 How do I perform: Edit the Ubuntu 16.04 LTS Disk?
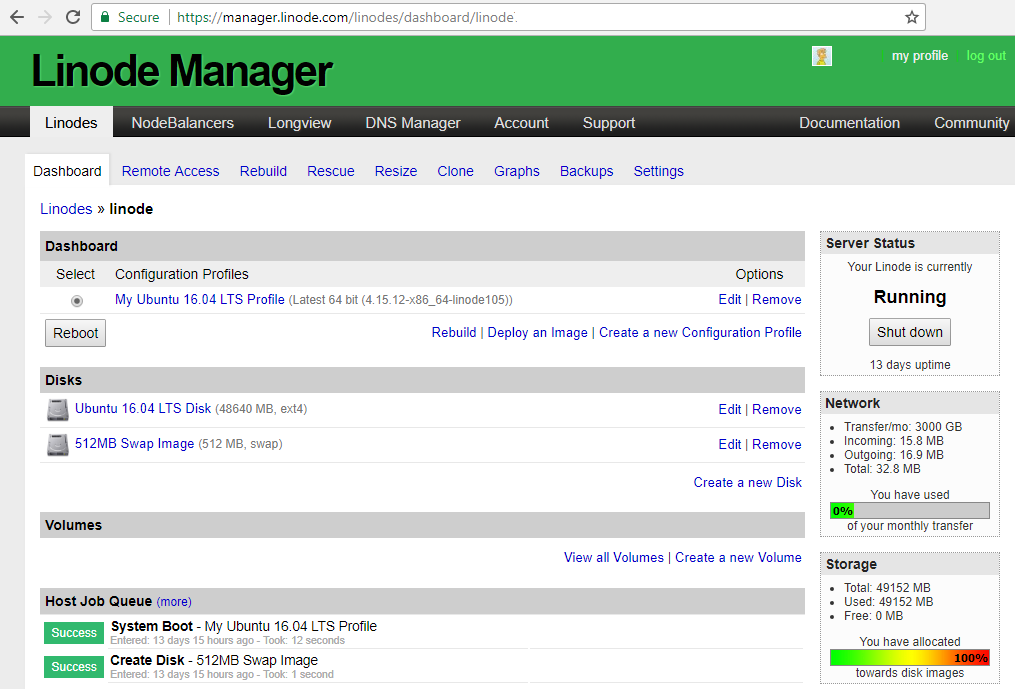730,409
